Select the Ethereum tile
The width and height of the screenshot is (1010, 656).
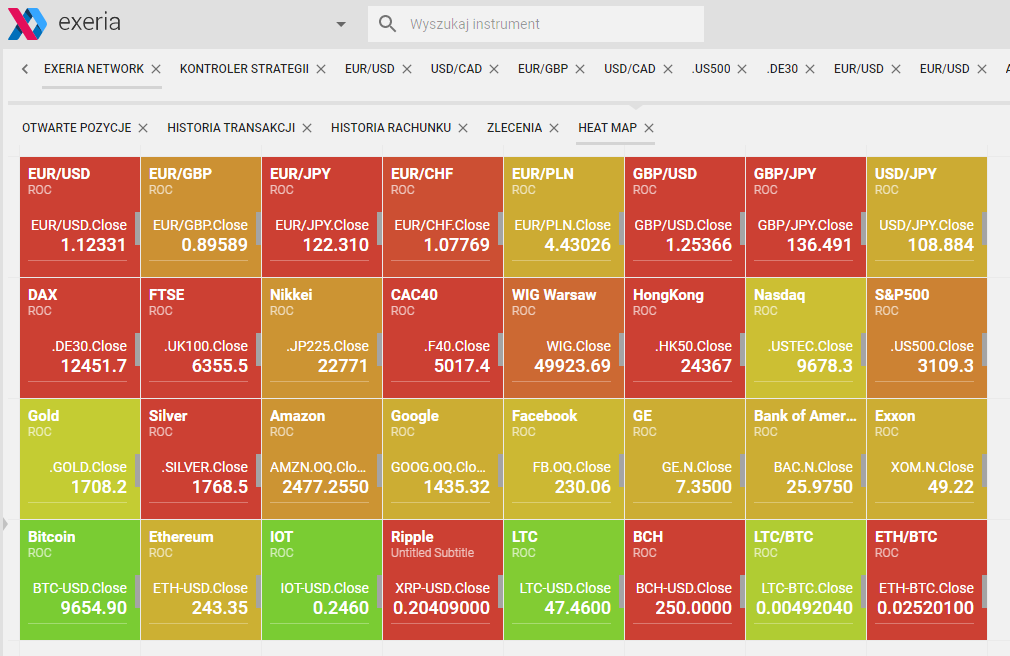(x=201, y=581)
